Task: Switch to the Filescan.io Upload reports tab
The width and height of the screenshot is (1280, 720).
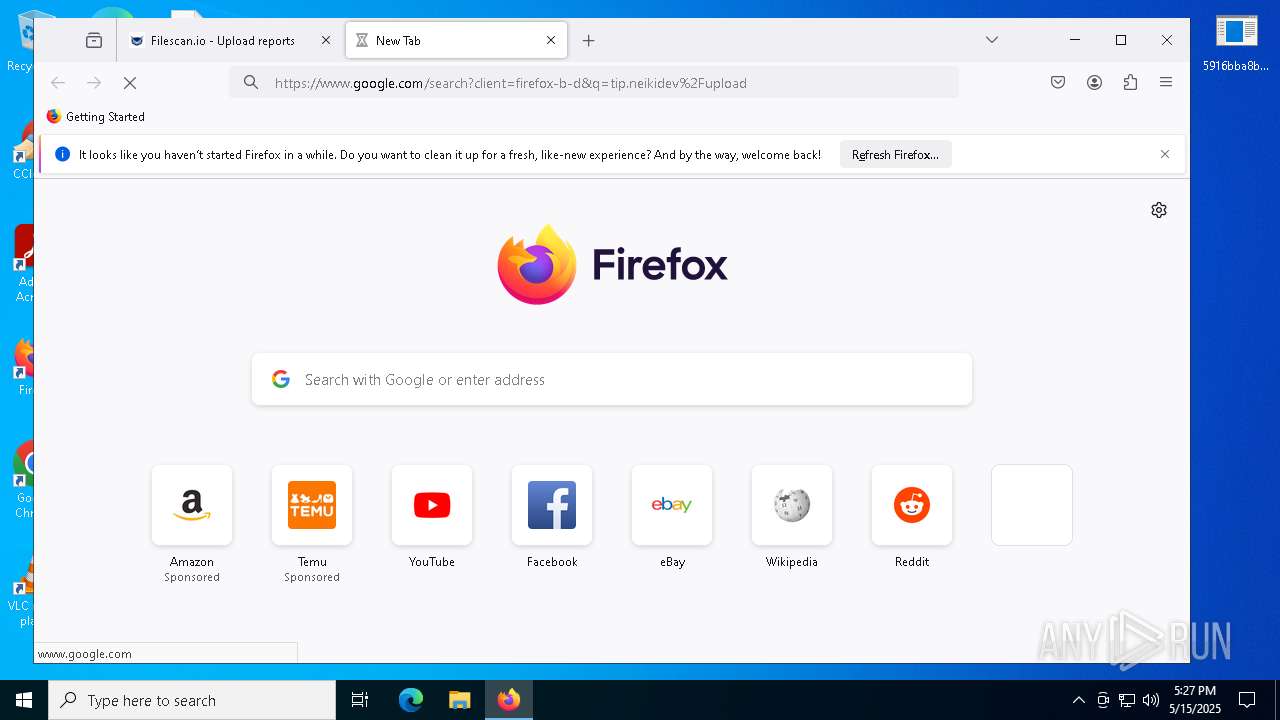Action: [229, 41]
